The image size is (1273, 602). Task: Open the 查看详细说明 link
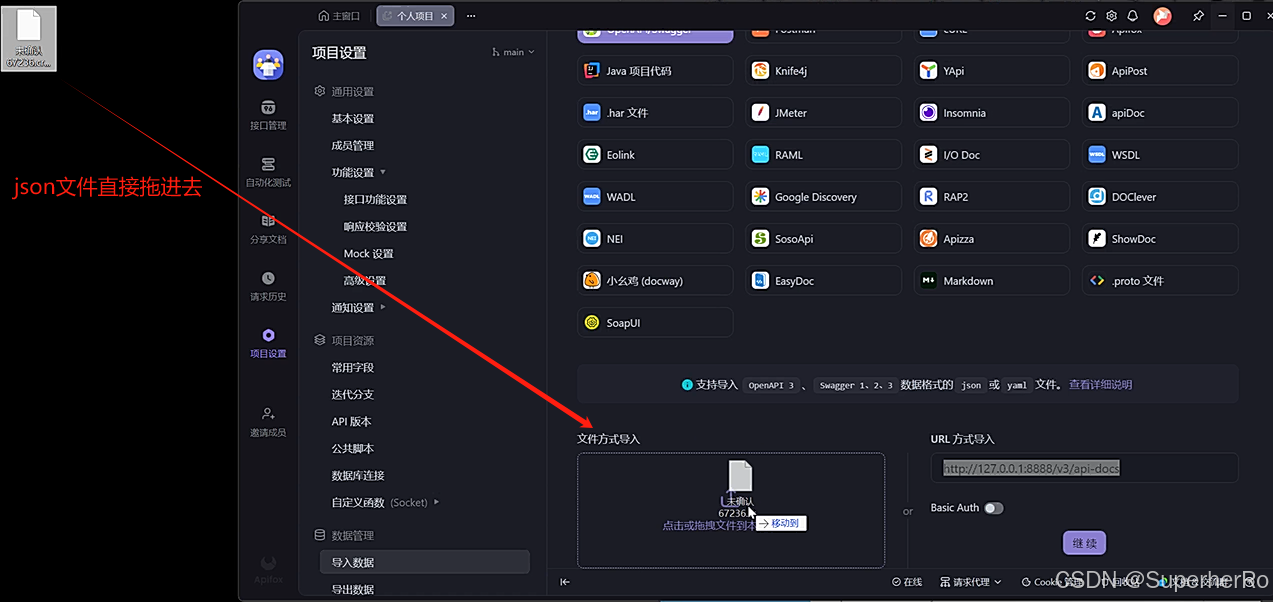1100,384
